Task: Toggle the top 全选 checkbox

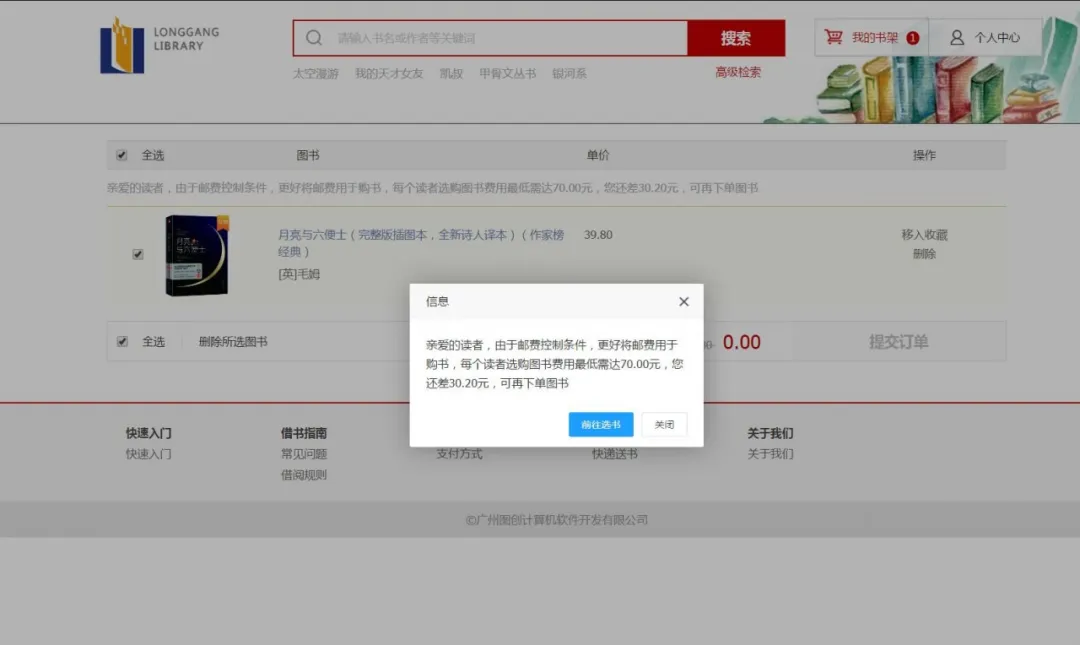Action: click(x=122, y=155)
